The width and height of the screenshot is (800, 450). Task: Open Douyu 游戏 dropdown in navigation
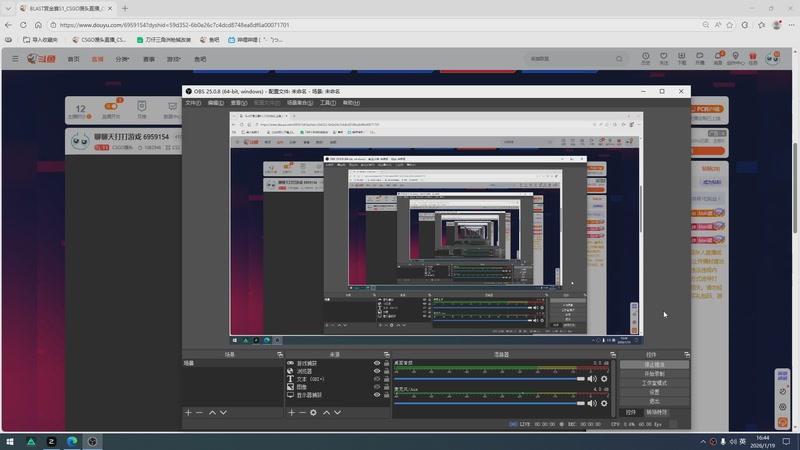click(174, 59)
